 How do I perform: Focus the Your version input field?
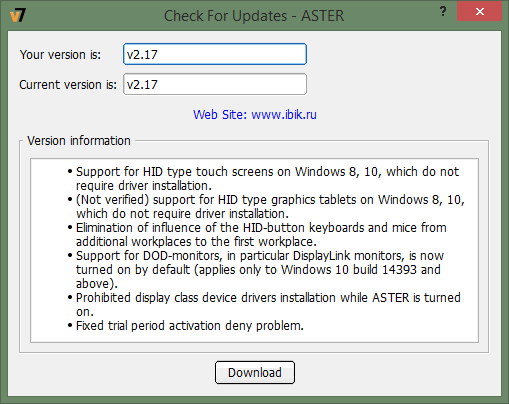(215, 54)
